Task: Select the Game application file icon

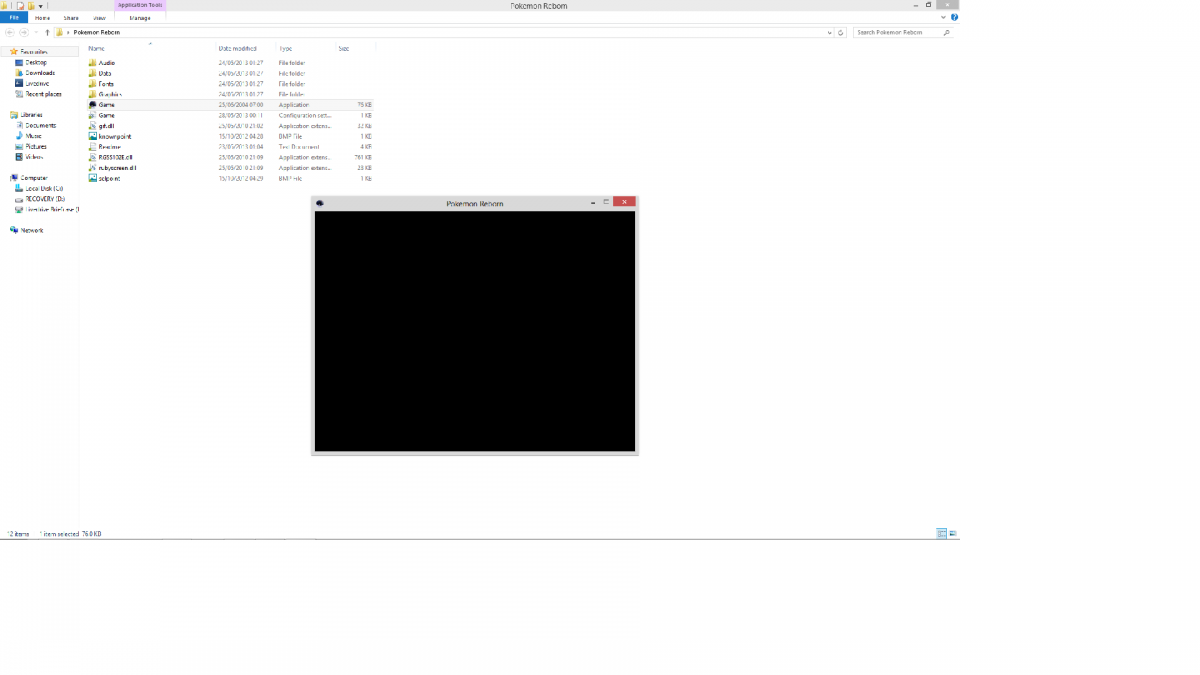Action: (x=93, y=104)
